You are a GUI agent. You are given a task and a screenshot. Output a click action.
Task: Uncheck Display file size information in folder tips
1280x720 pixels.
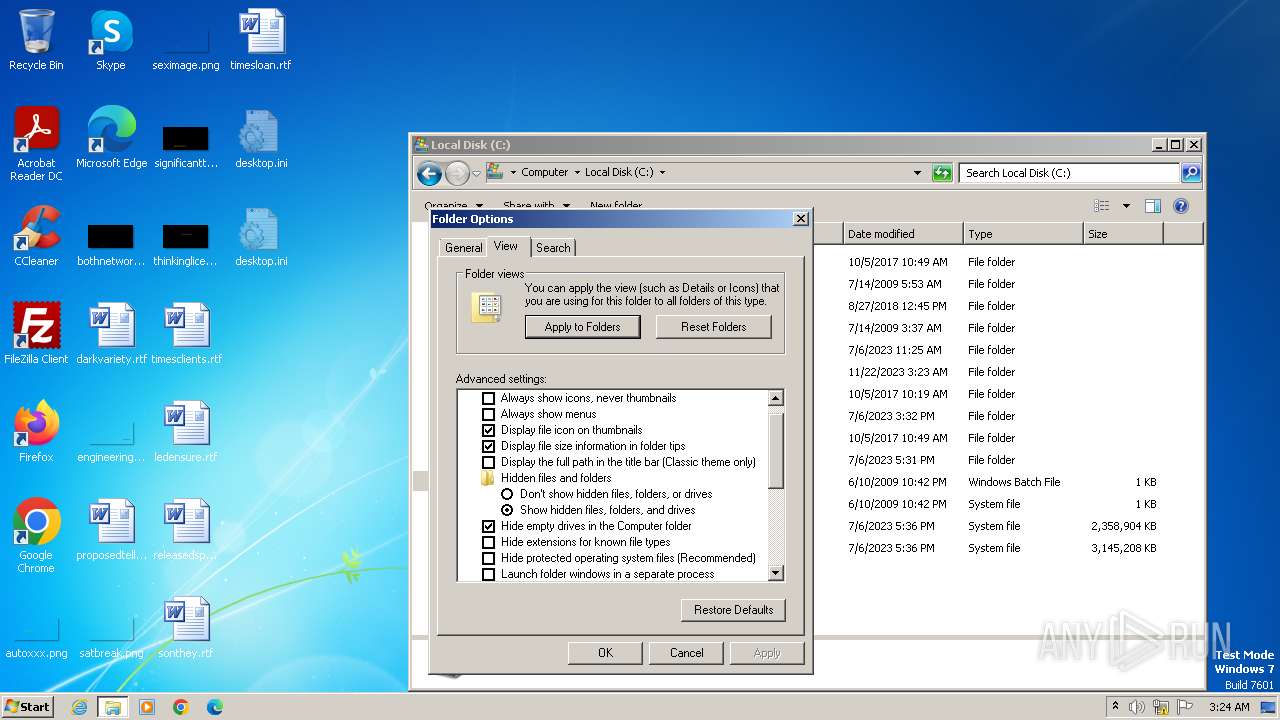488,446
